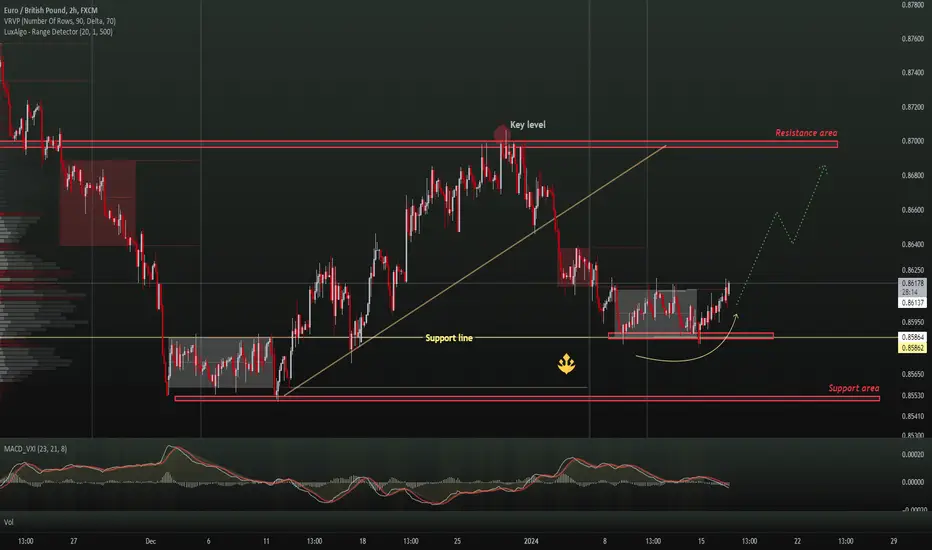The height and width of the screenshot is (550, 932).
Task: Click the current price label 0.86178
Action: 912,284
